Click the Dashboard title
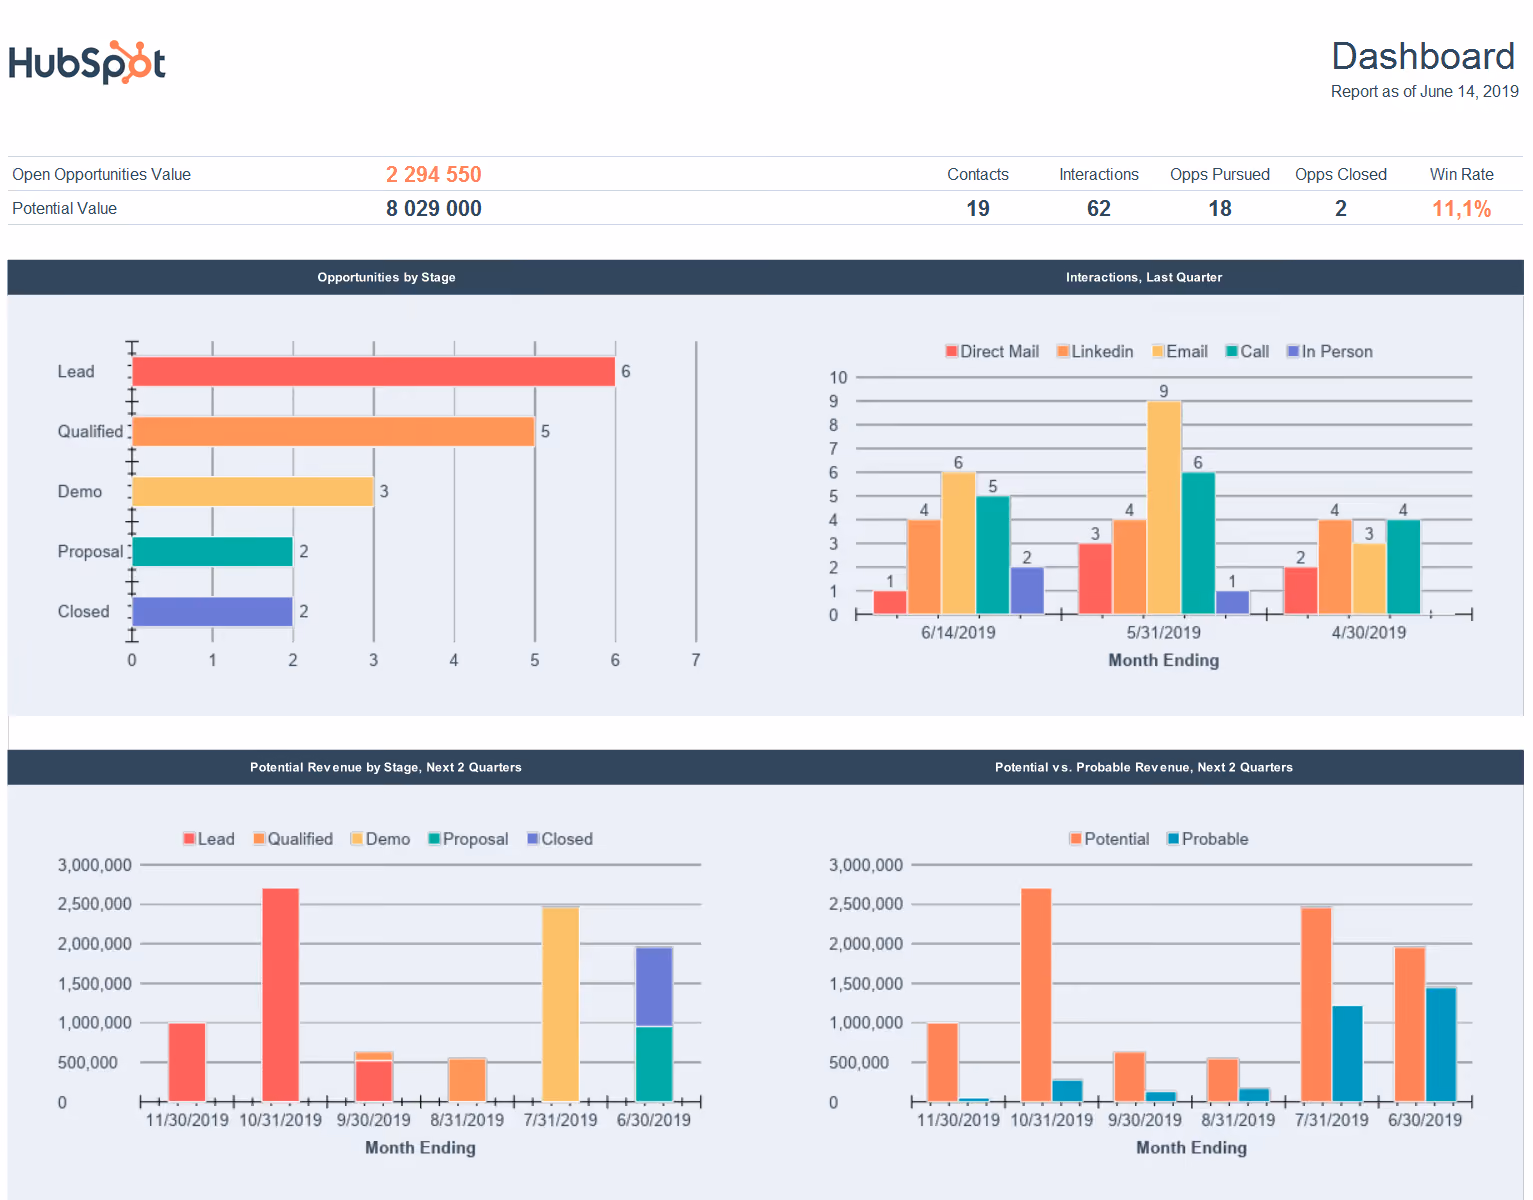Image resolution: width=1533 pixels, height=1200 pixels. (1423, 56)
